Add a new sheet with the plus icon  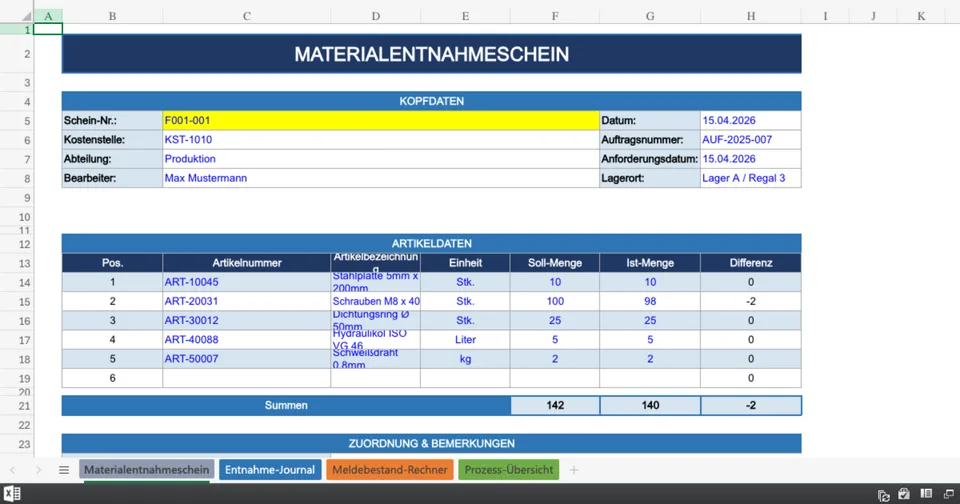point(573,470)
